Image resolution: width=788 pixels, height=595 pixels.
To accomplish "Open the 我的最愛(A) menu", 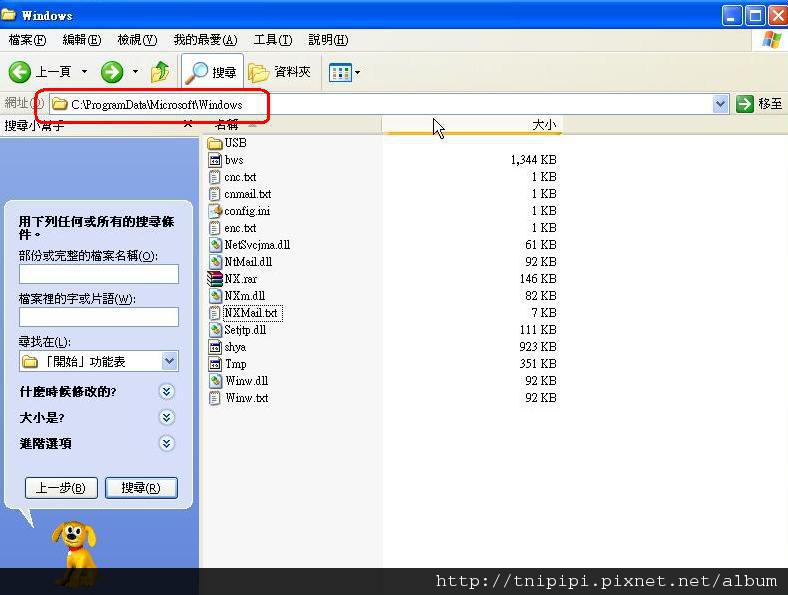I will 205,40.
